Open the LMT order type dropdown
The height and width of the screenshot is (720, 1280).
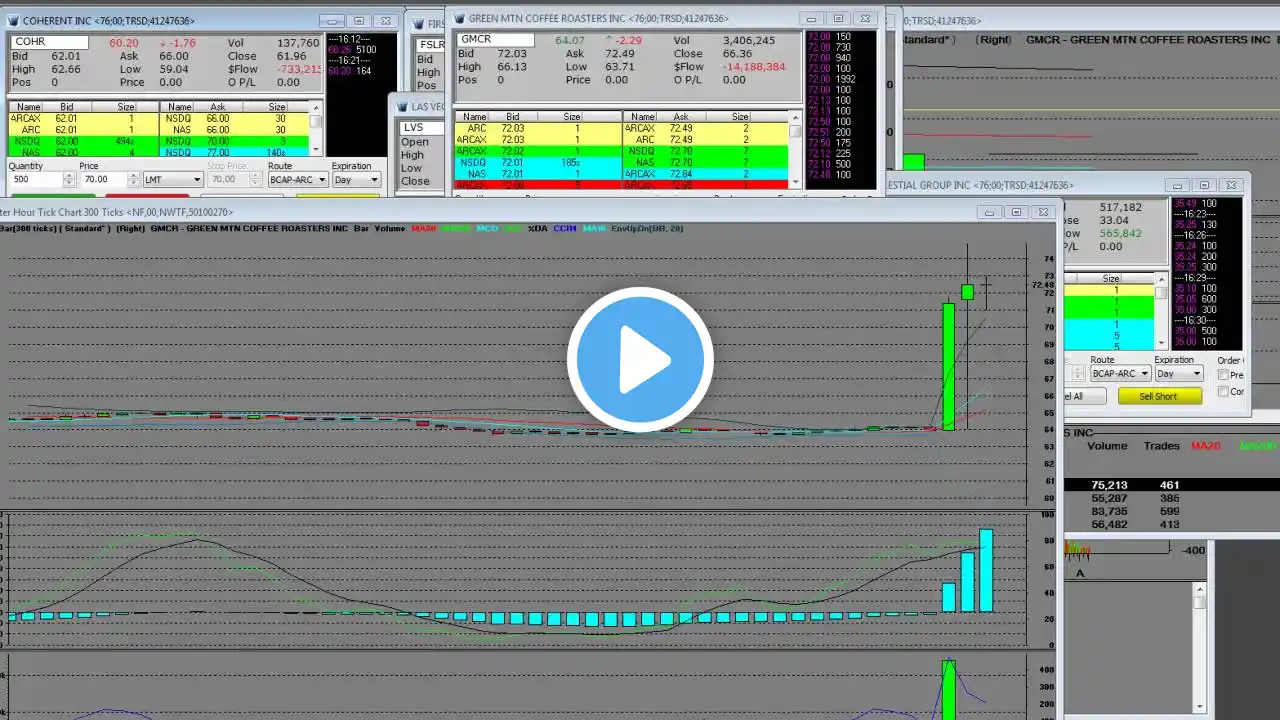[x=173, y=180]
